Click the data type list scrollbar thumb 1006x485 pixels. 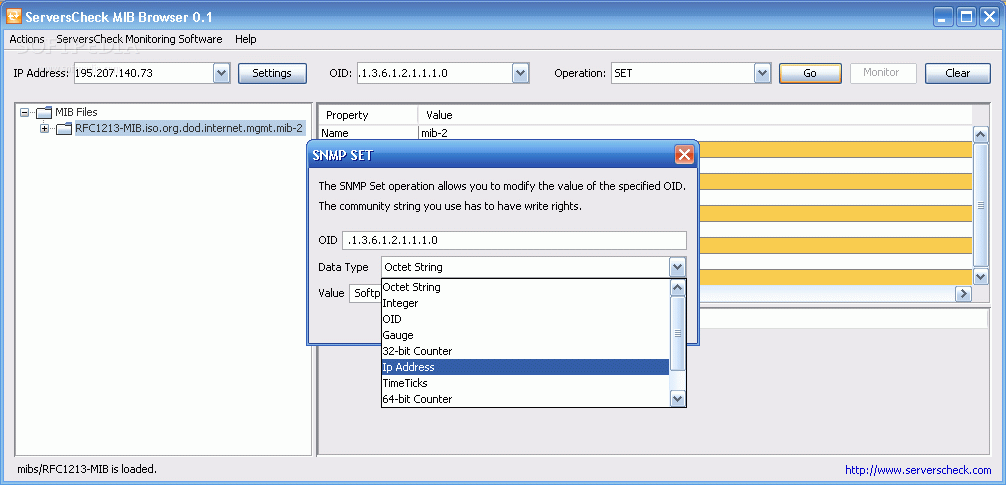(x=678, y=334)
